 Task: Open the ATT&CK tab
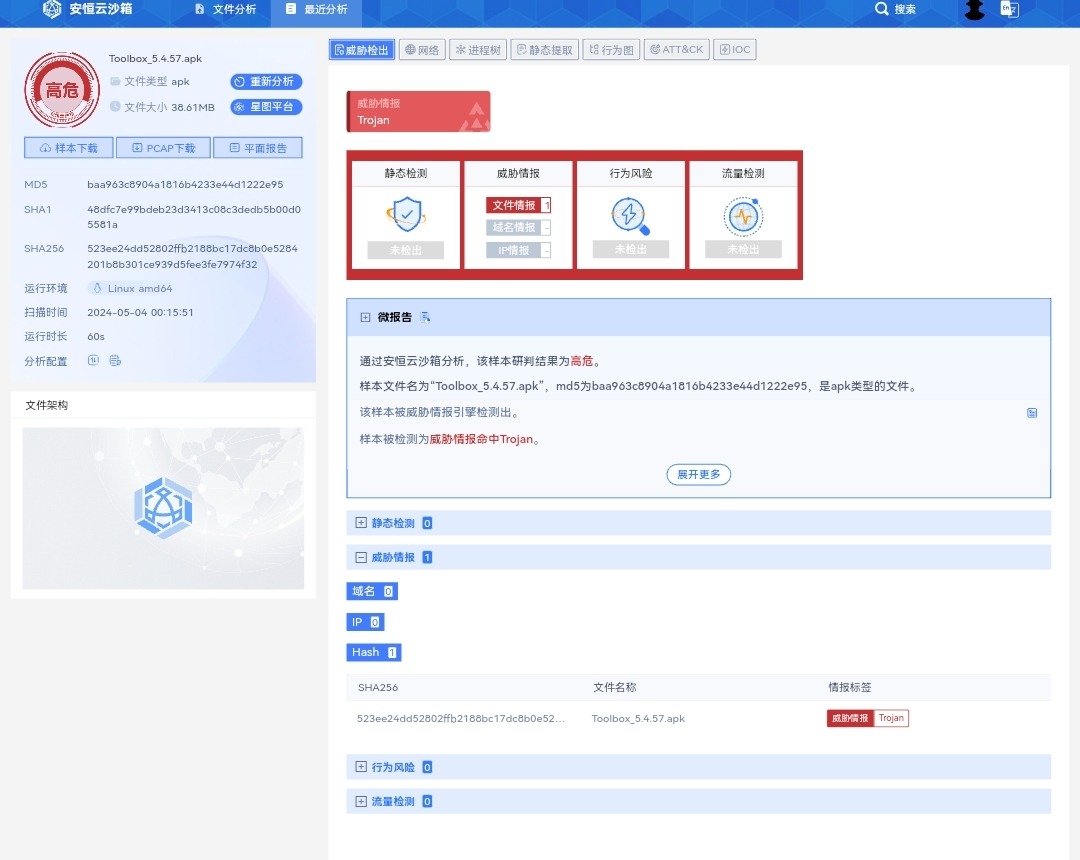point(676,50)
